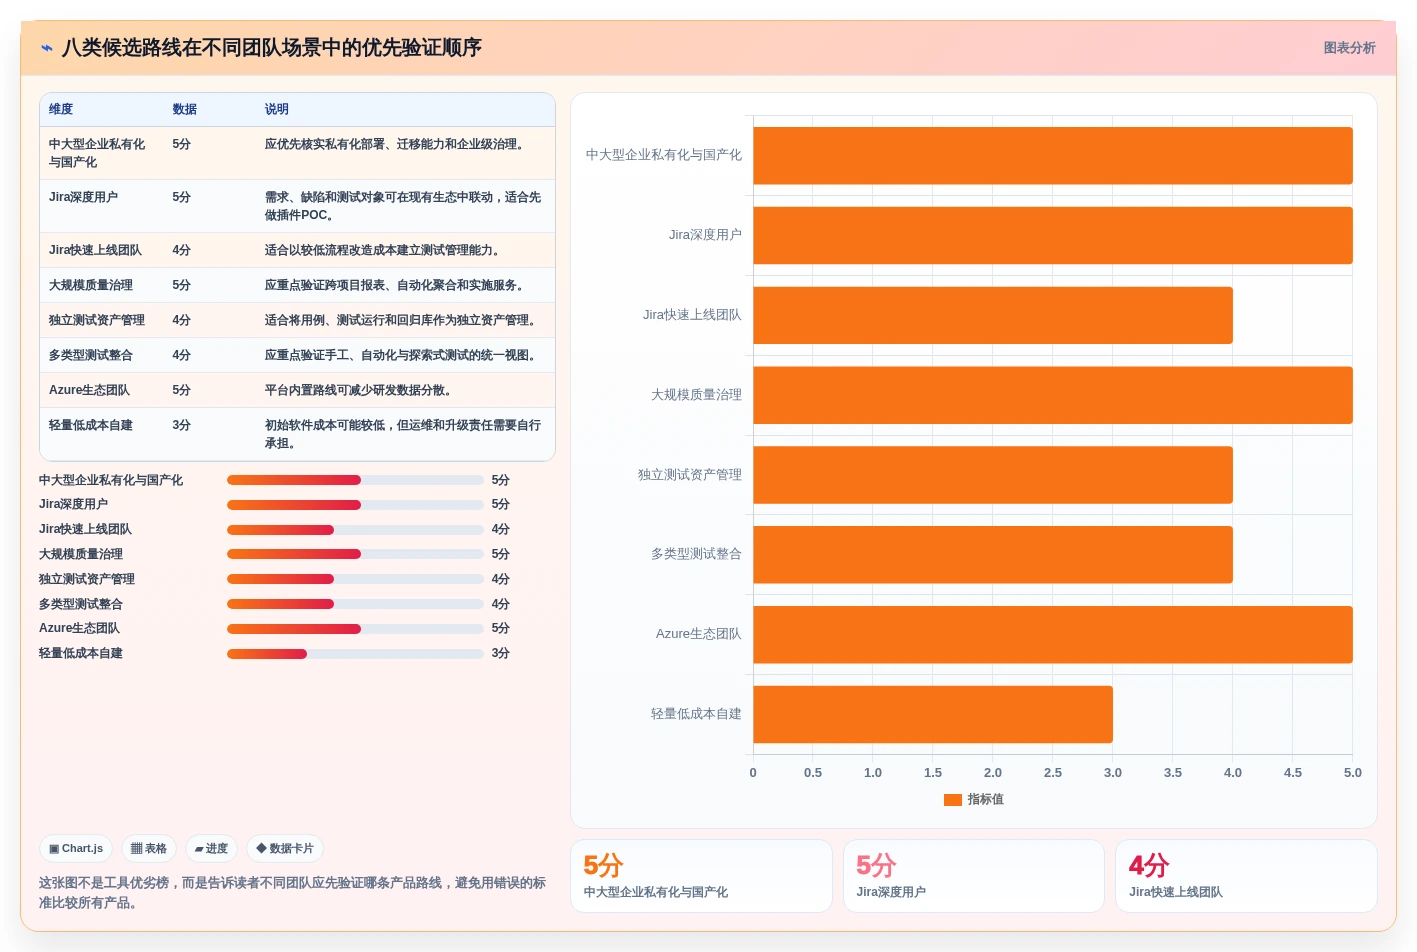Click the progress bar for 独立测试资产管理
Viewport: 1417px width, 952px height.
pyautogui.click(x=355, y=579)
